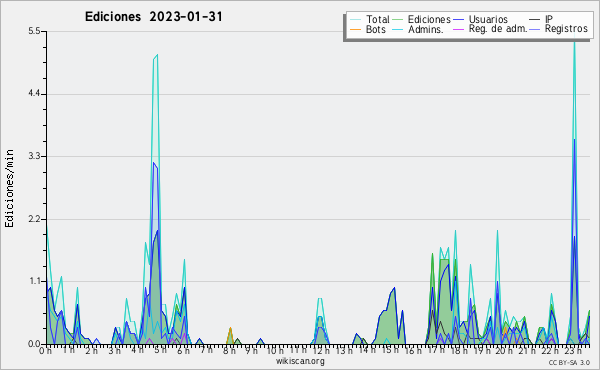The width and height of the screenshot is (600, 370).
Task: Click the cyan Total legend line swatch
Action: [x=356, y=20]
